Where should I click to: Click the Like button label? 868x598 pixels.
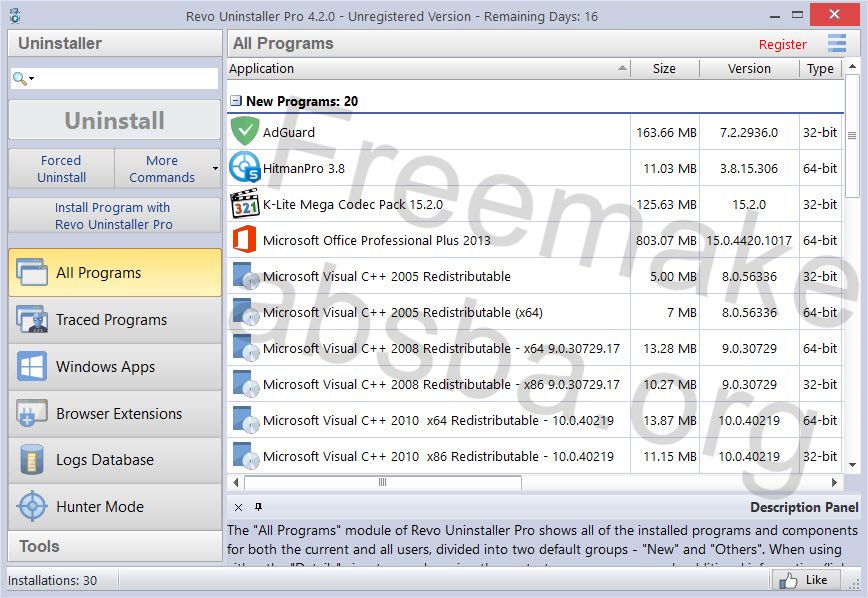pos(817,580)
